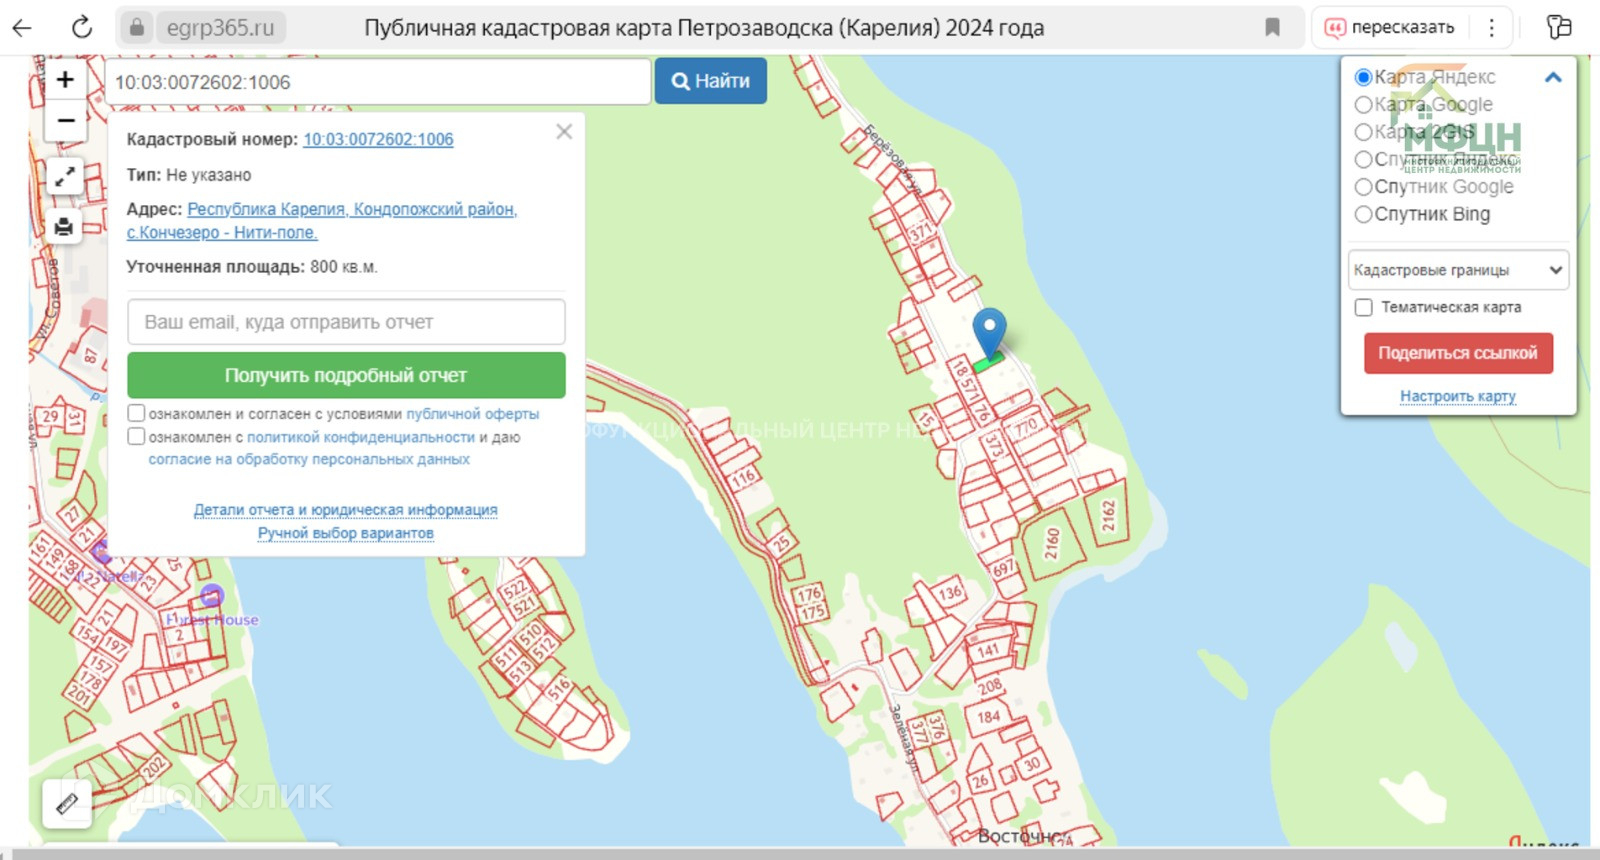The width and height of the screenshot is (1600, 860).
Task: Select the Карта Яндекс radio option
Action: coord(1363,77)
